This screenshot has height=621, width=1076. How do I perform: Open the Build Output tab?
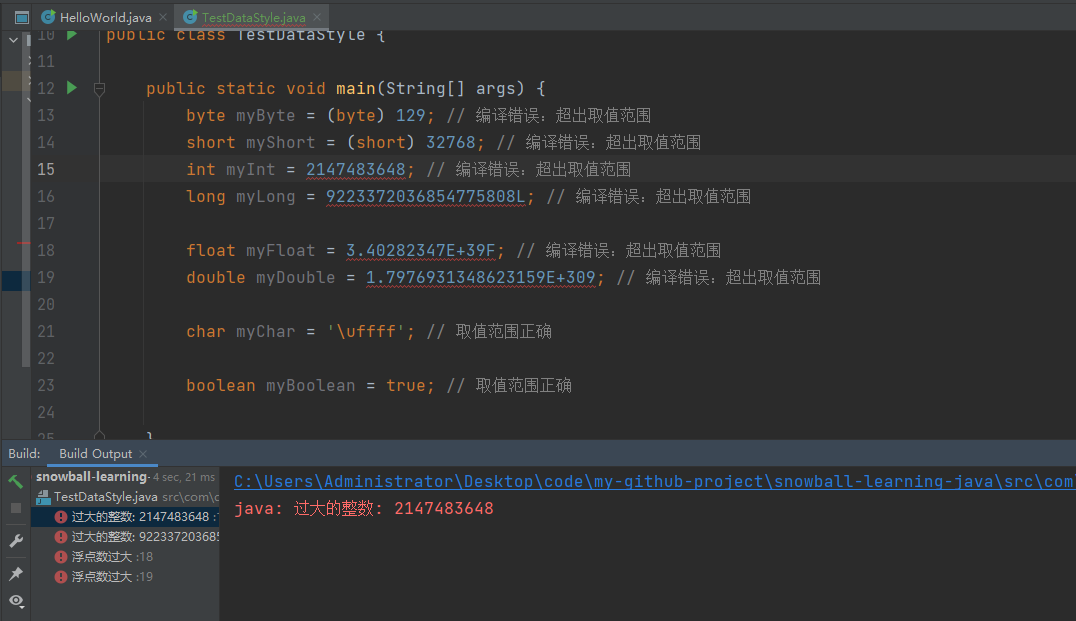(95, 454)
